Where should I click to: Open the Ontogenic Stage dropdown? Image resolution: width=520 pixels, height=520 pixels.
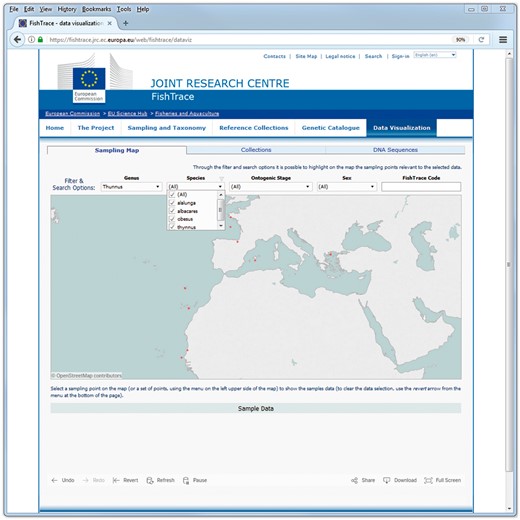pyautogui.click(x=271, y=187)
